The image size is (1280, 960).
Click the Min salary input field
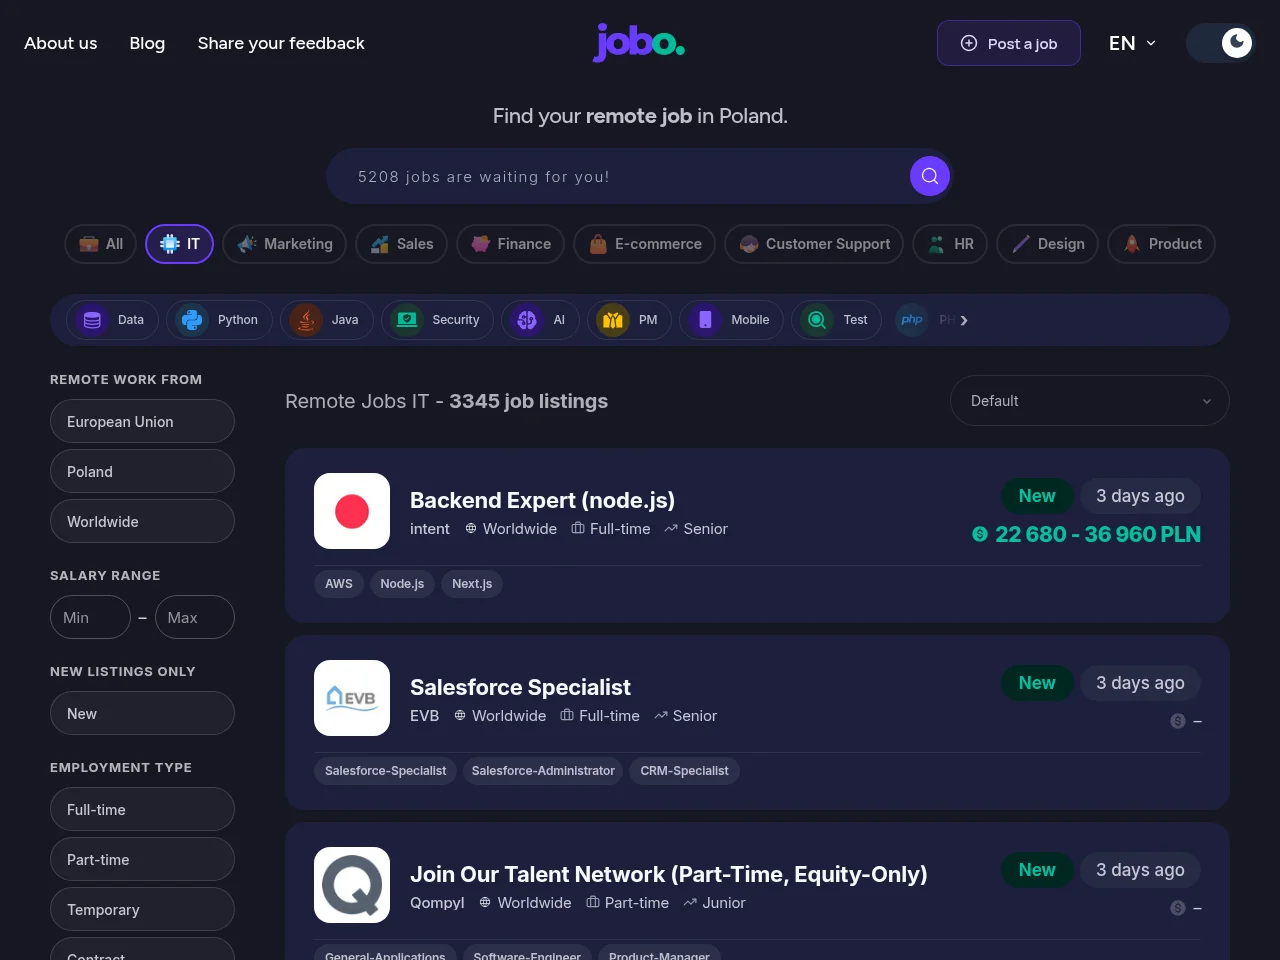point(90,618)
